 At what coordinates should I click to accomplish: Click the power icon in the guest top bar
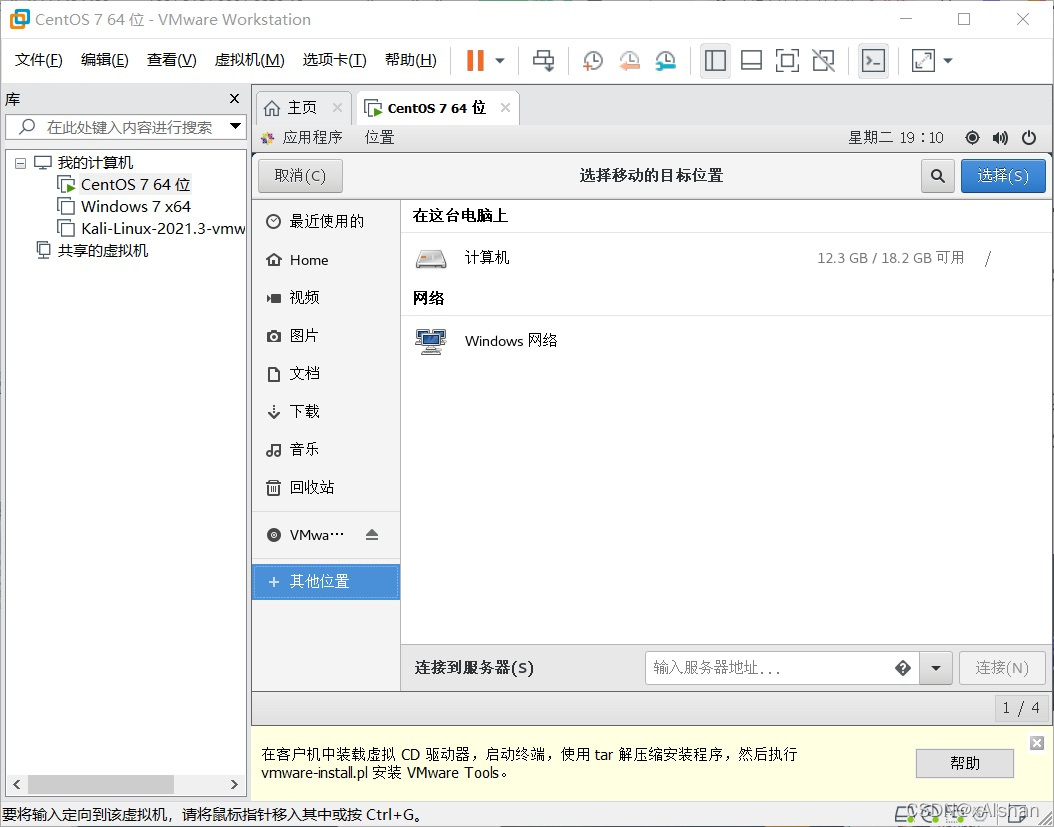[x=1029, y=138]
